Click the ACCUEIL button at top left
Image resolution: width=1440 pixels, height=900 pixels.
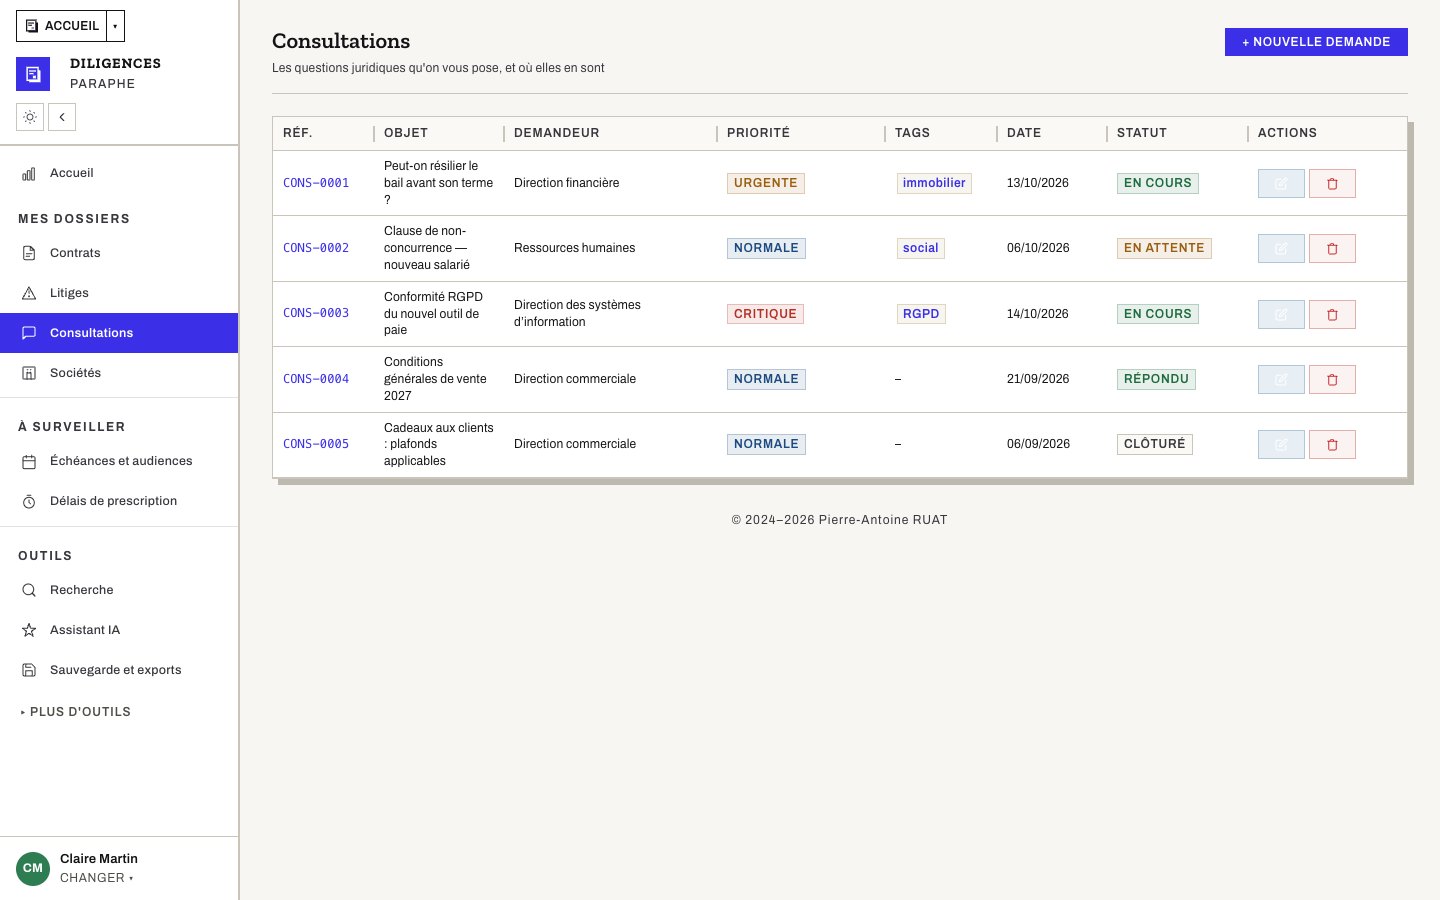[x=62, y=26]
